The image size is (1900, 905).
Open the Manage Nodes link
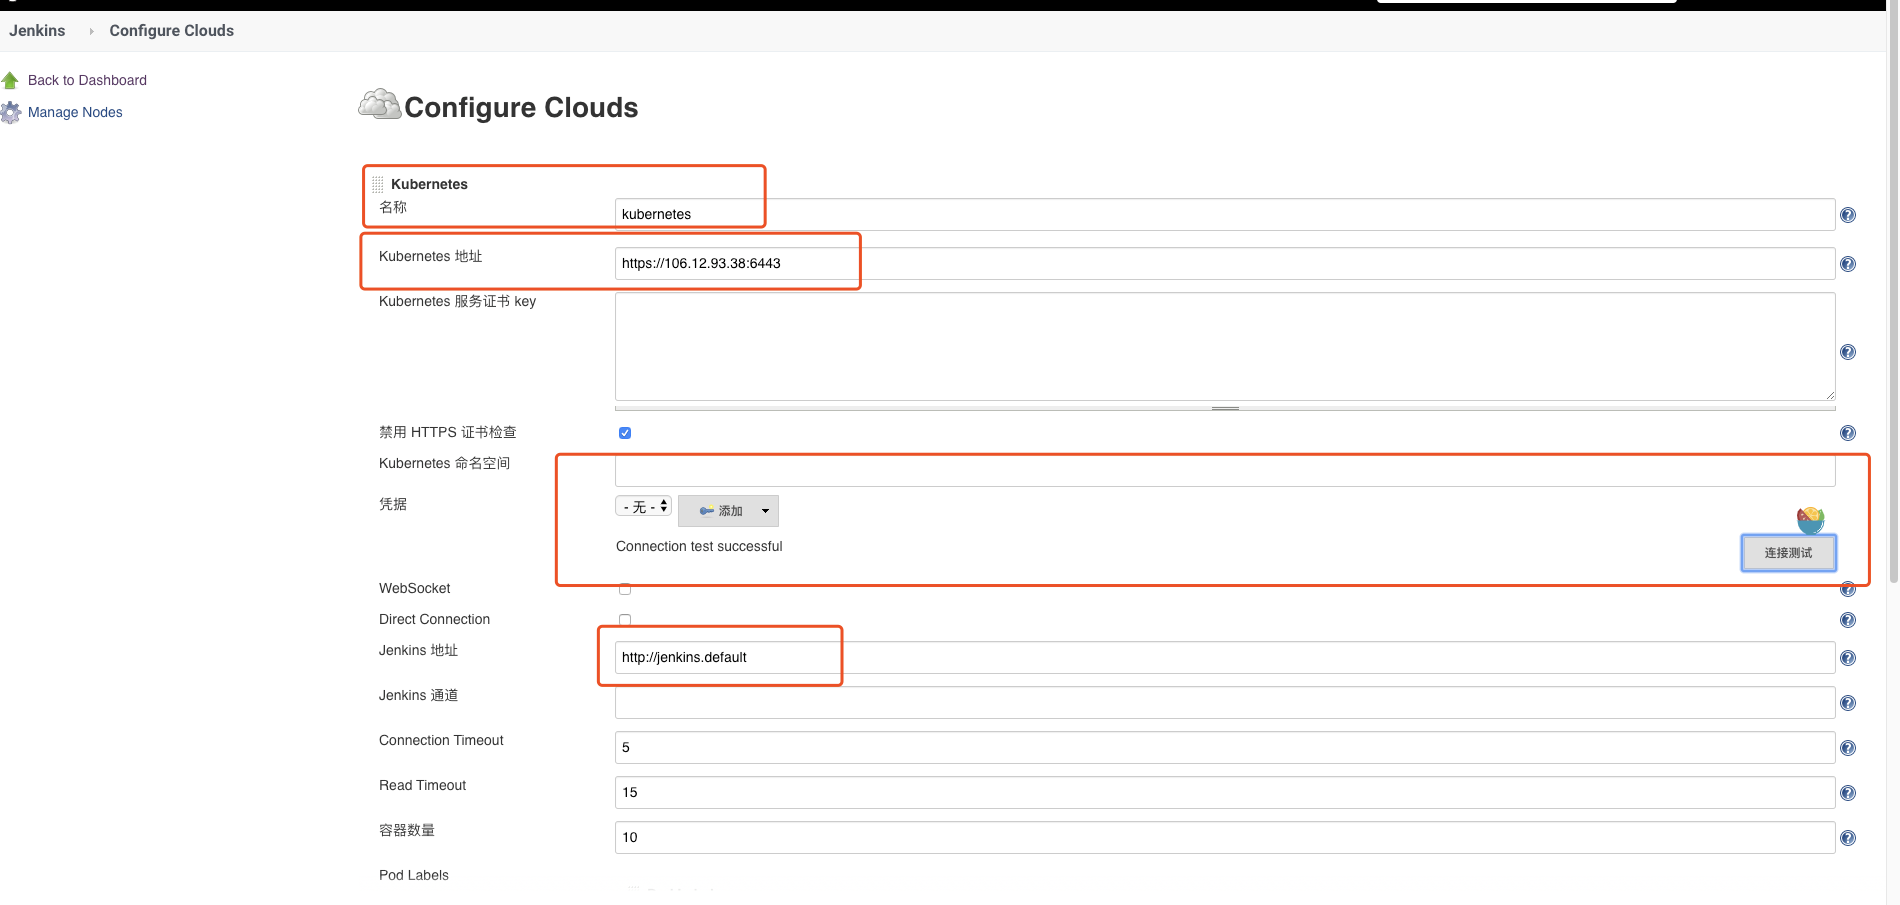coord(75,112)
